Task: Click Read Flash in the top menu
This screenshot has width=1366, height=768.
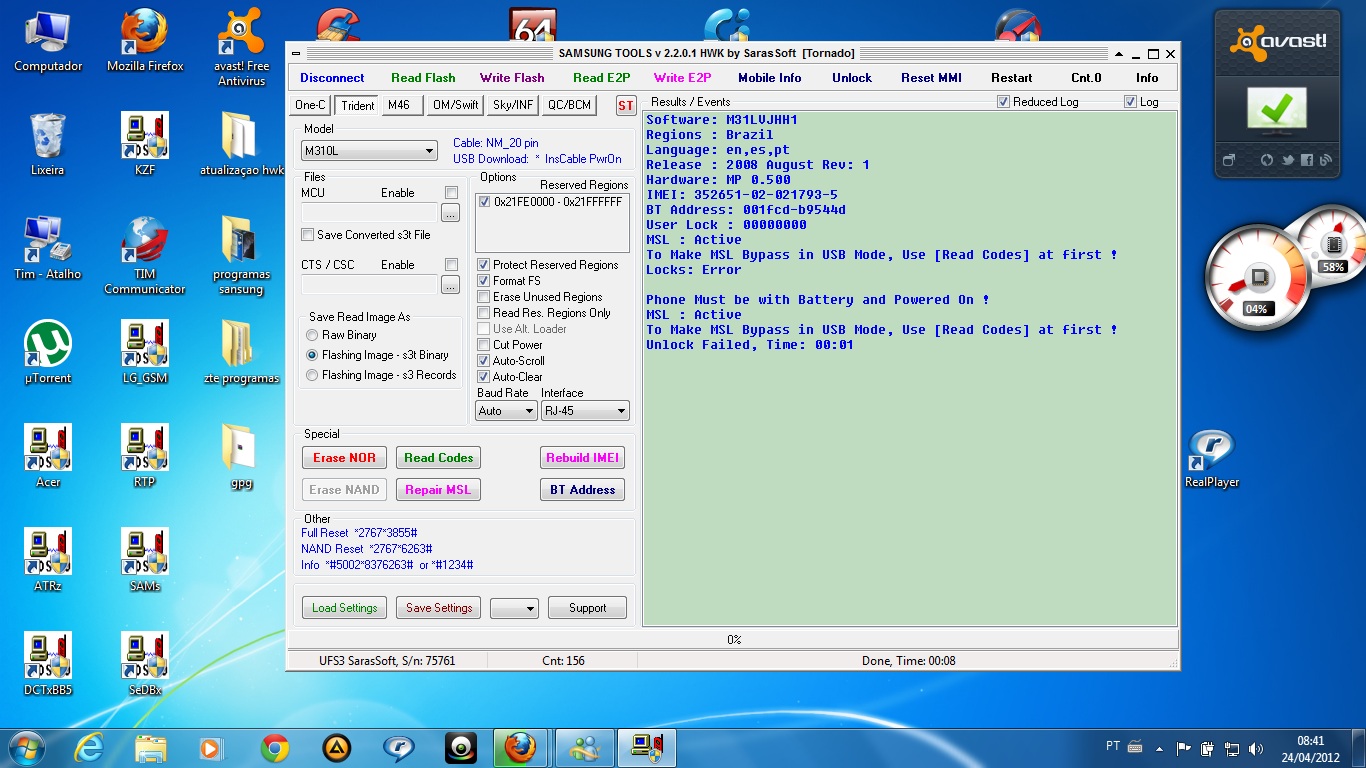Action: click(423, 78)
